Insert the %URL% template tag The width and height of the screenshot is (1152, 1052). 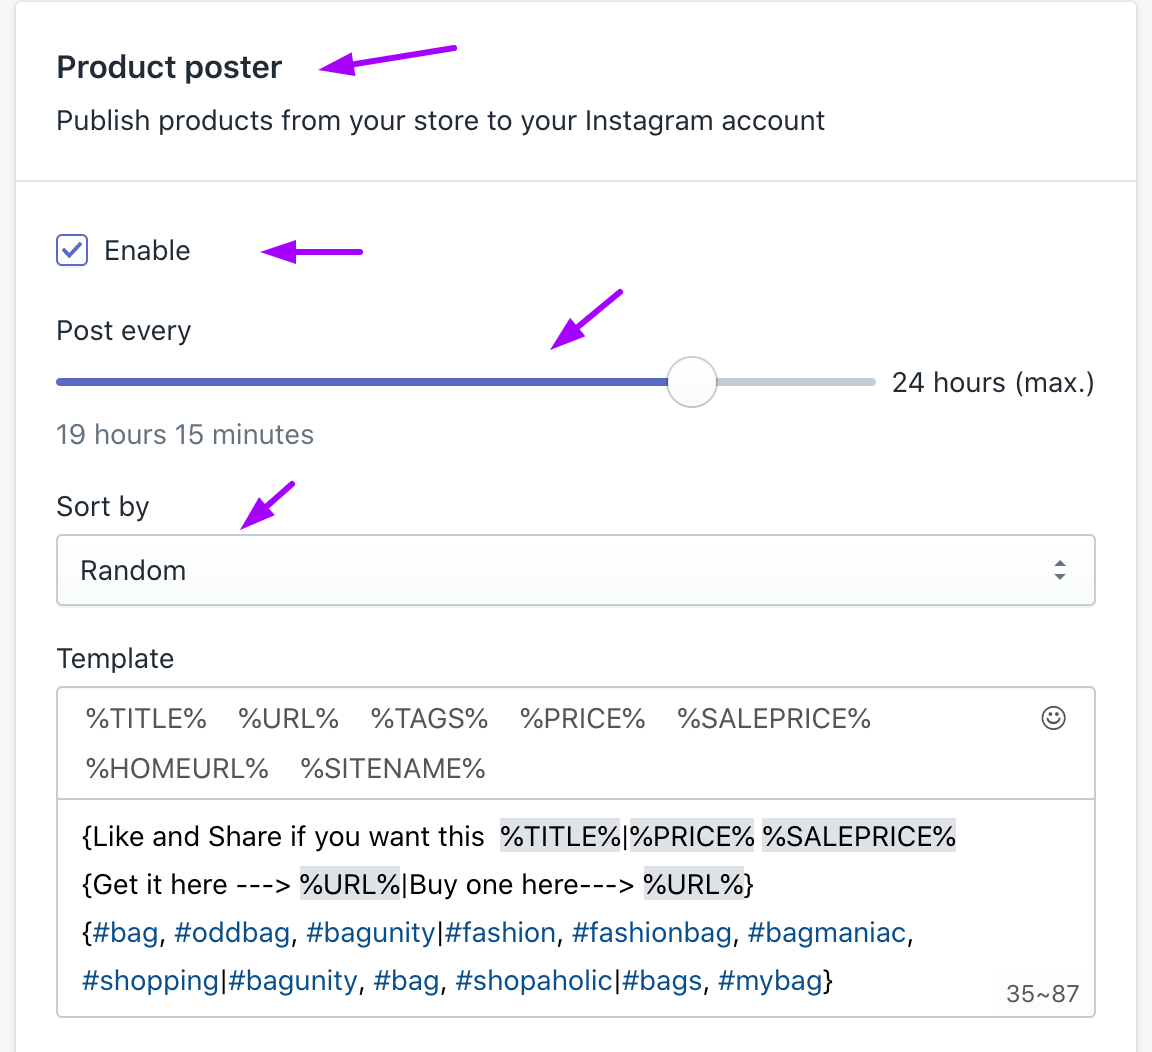point(288,719)
